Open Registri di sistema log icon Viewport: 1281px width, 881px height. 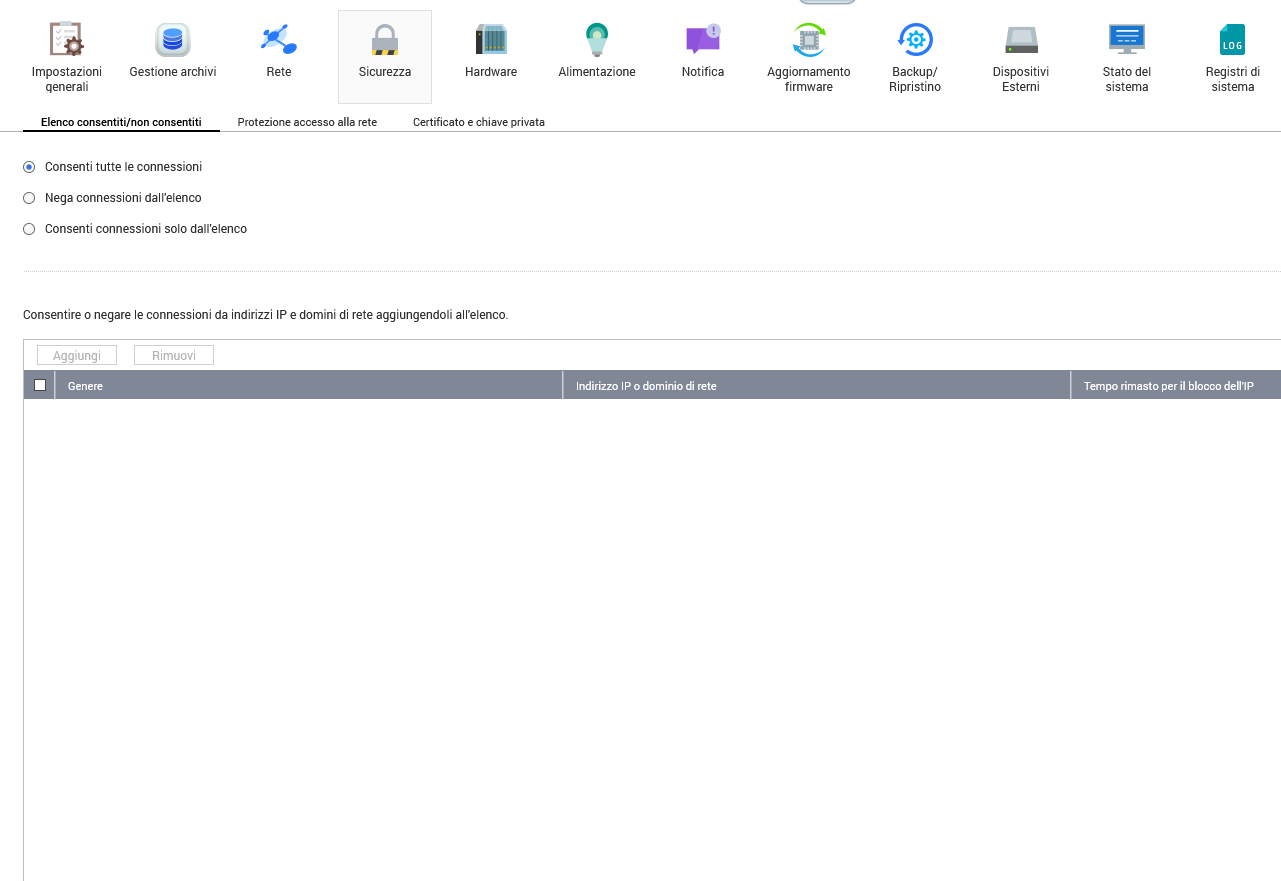click(x=1233, y=40)
